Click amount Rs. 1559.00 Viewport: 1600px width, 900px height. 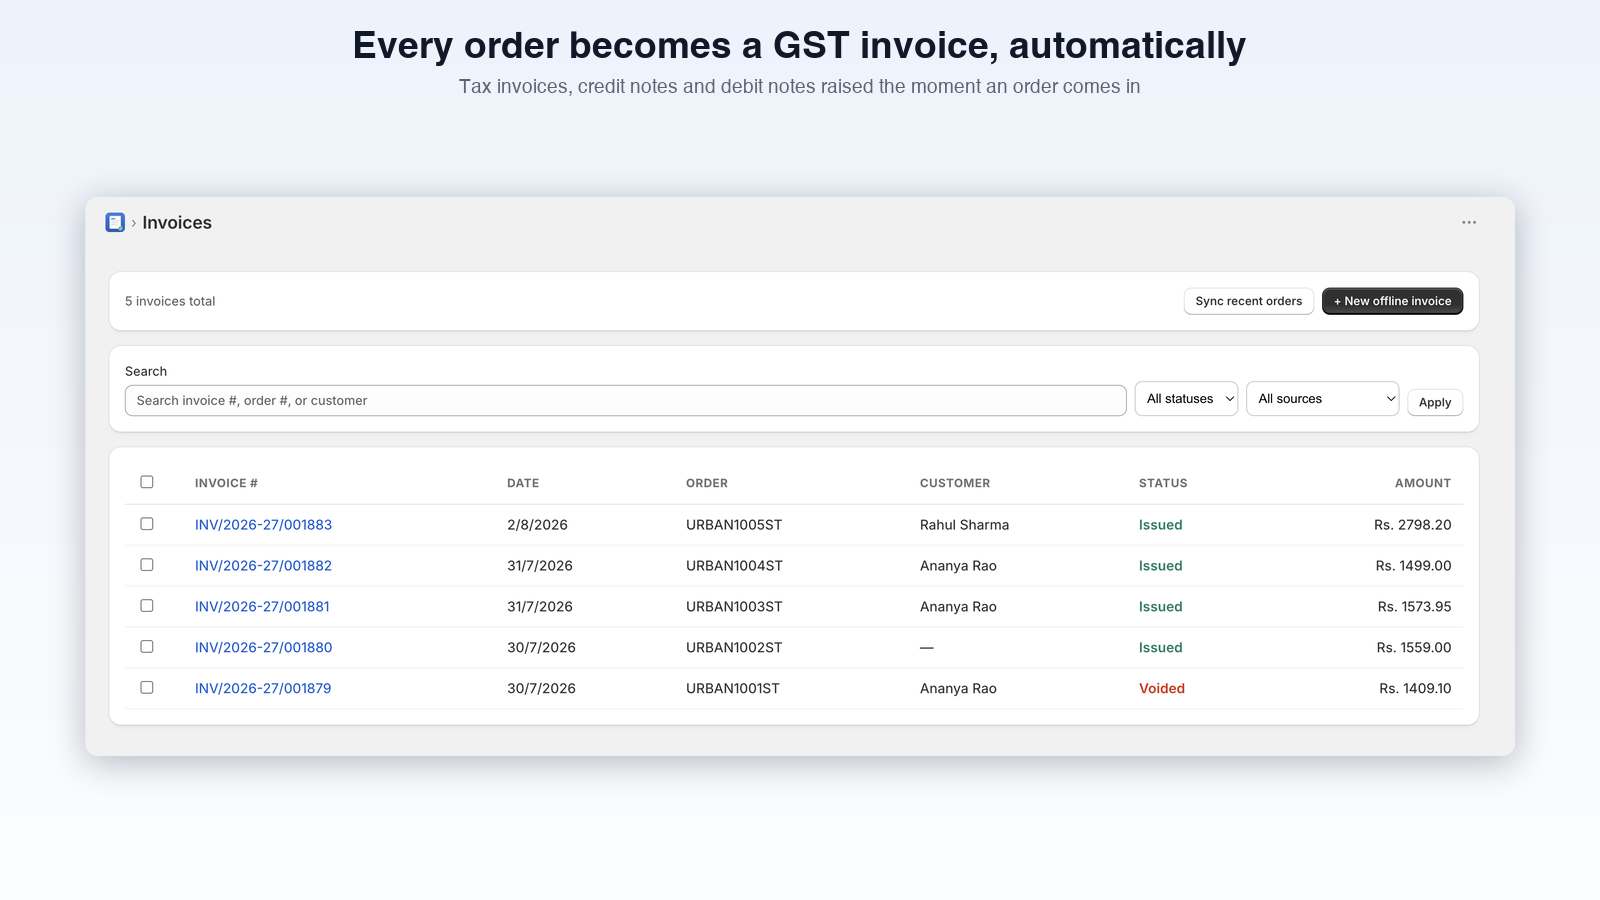(1414, 648)
